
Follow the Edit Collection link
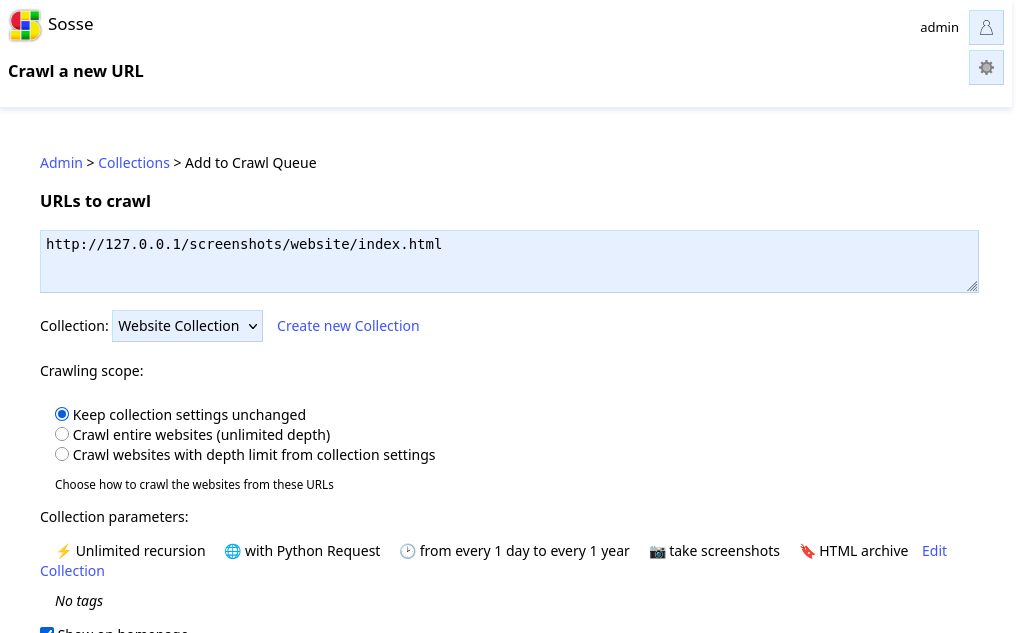click(934, 551)
